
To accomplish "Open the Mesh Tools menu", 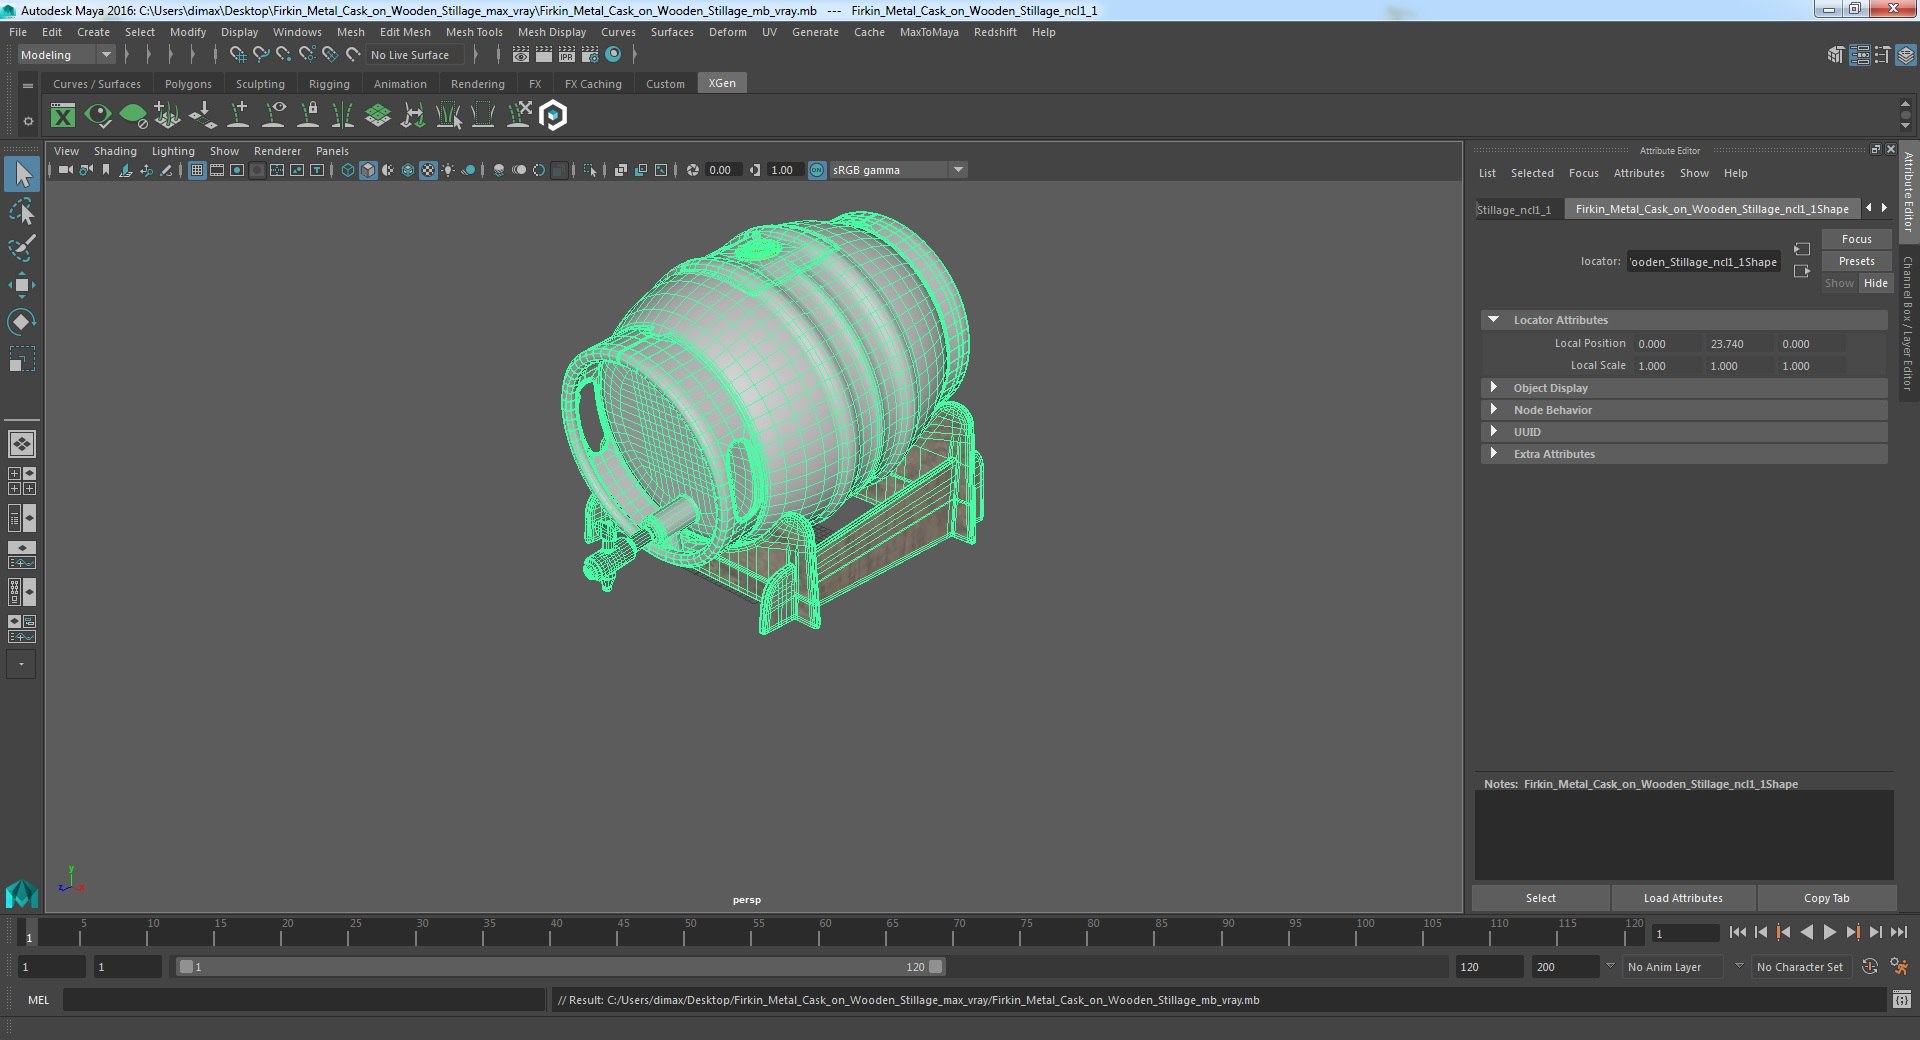I will click(x=474, y=32).
